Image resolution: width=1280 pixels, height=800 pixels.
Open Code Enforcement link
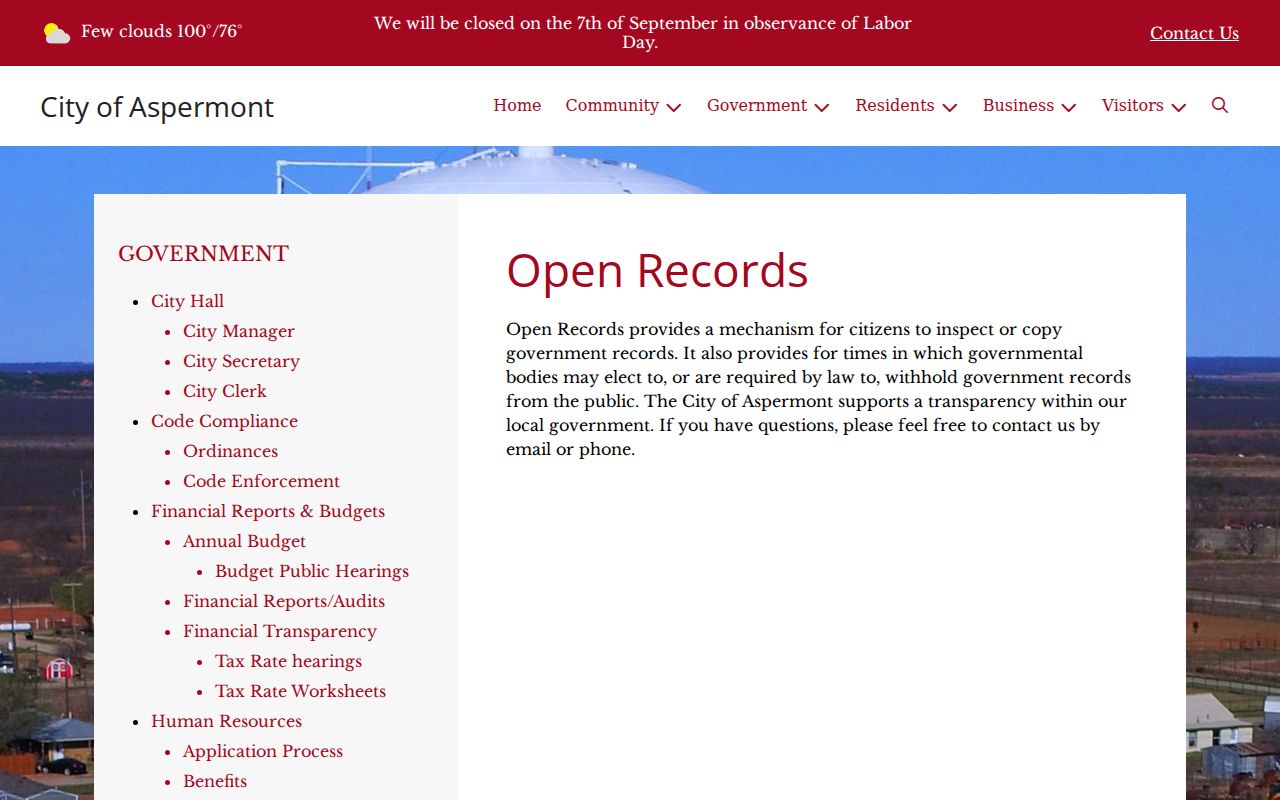pyautogui.click(x=261, y=481)
